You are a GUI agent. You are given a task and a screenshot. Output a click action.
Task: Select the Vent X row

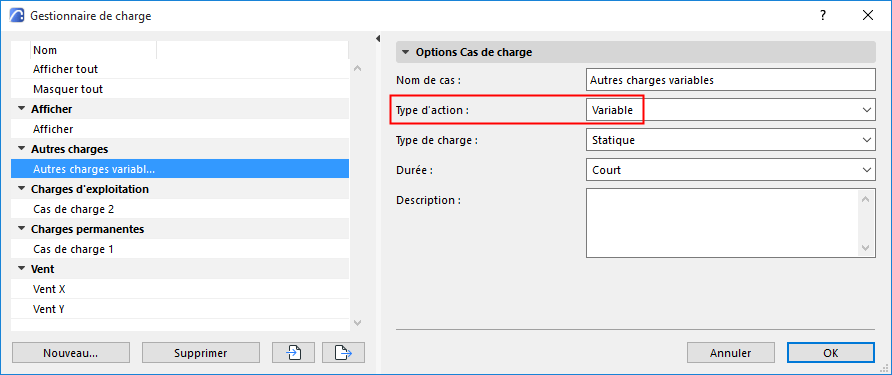(180, 289)
